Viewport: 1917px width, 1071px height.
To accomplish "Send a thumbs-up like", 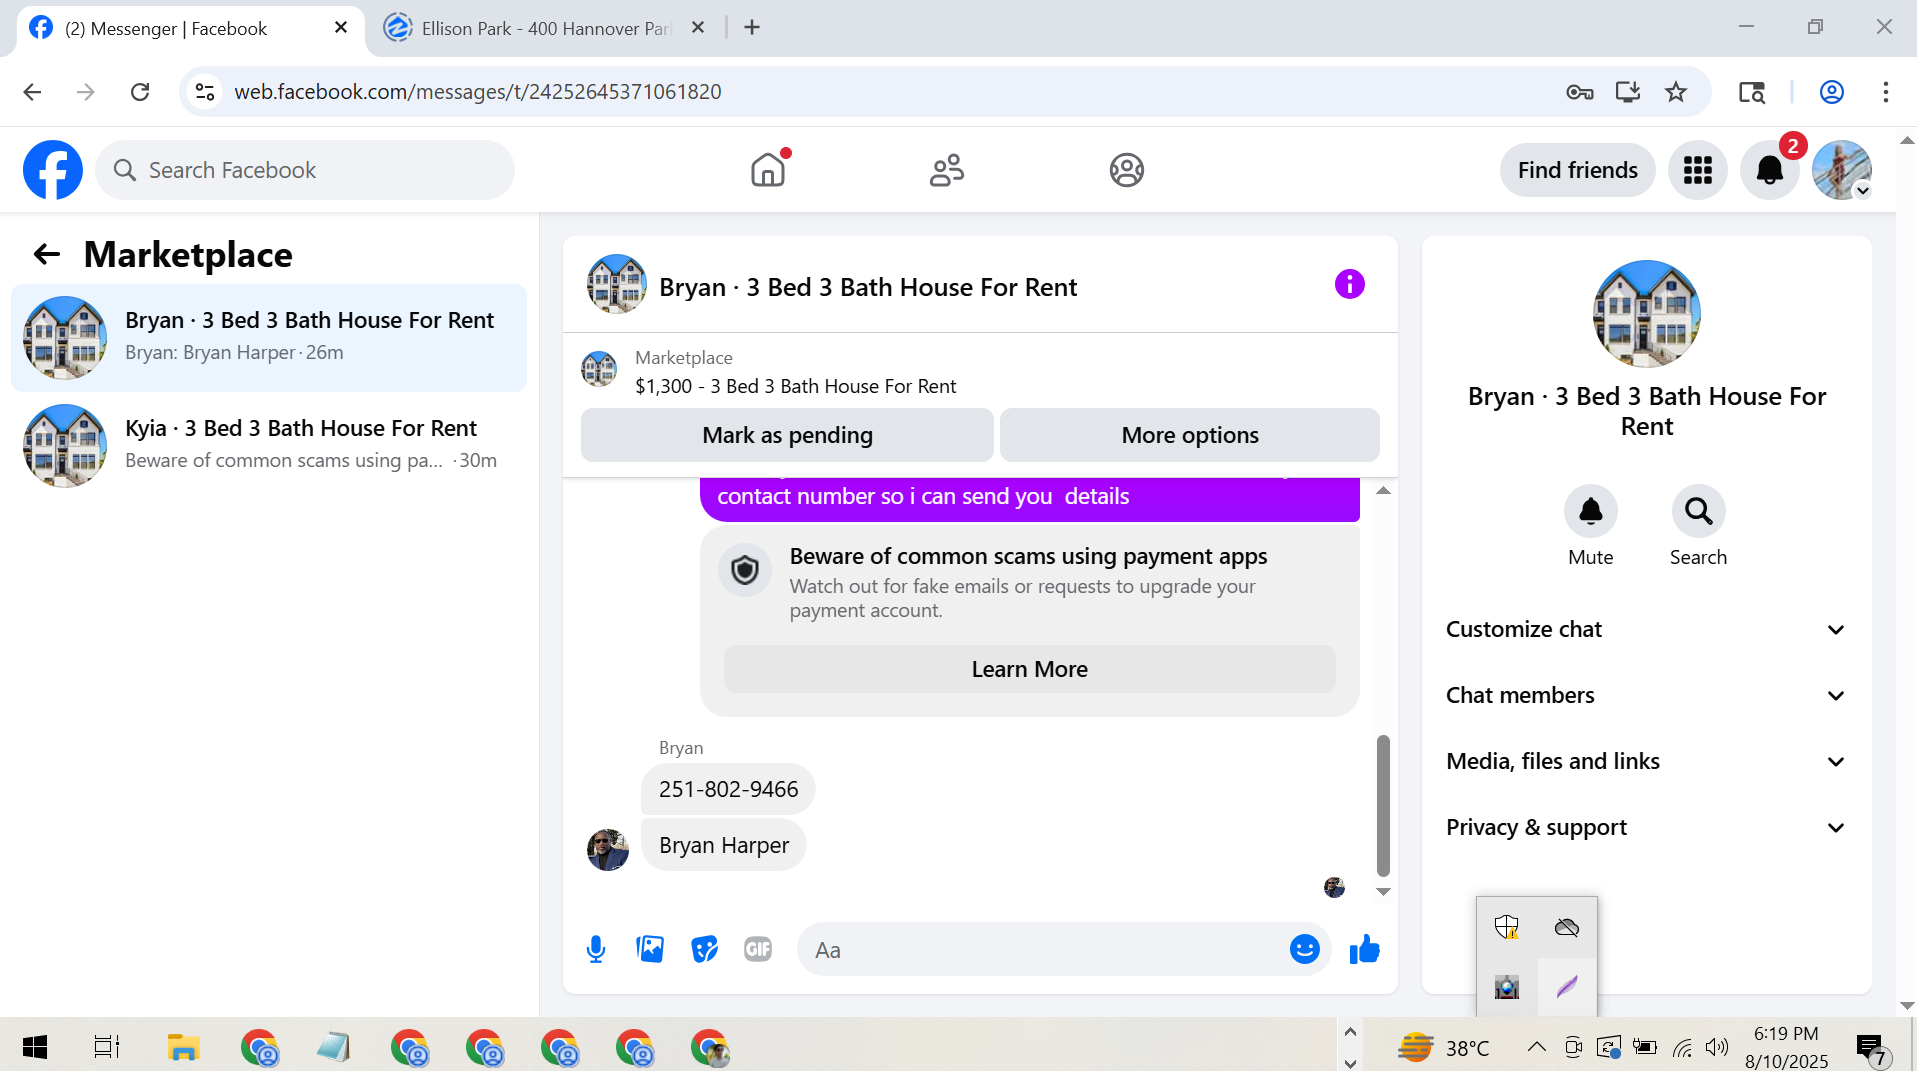I will [1364, 949].
